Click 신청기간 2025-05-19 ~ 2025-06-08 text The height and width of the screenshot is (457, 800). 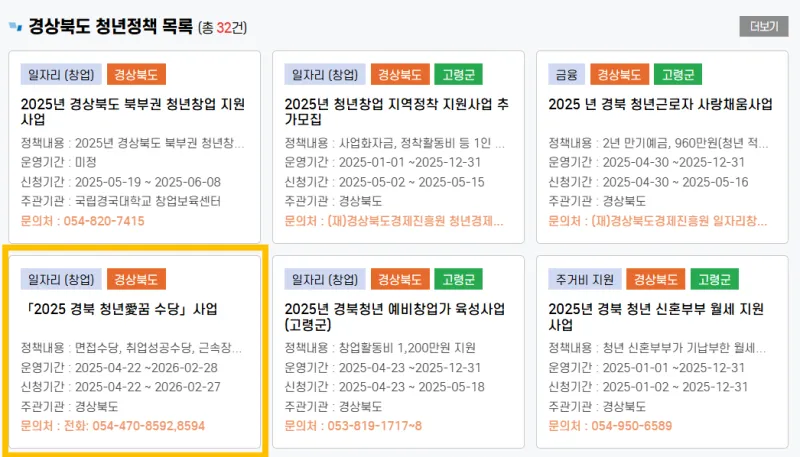coord(121,182)
